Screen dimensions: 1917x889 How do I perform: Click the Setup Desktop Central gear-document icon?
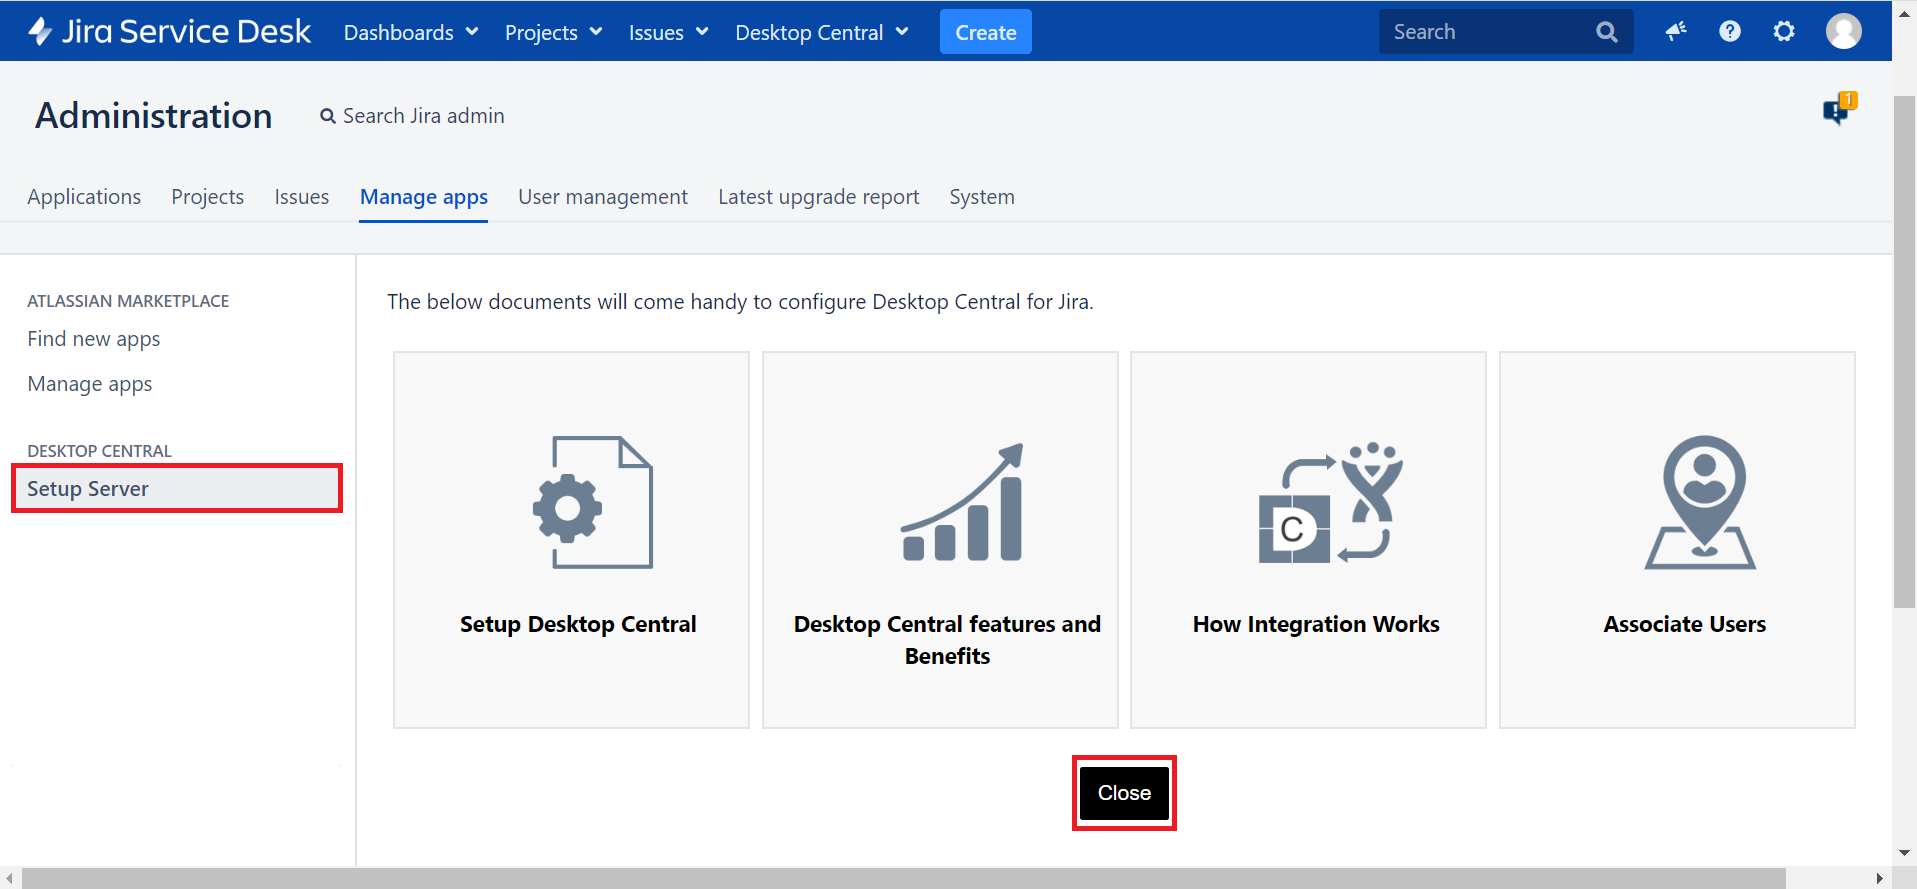coord(593,502)
